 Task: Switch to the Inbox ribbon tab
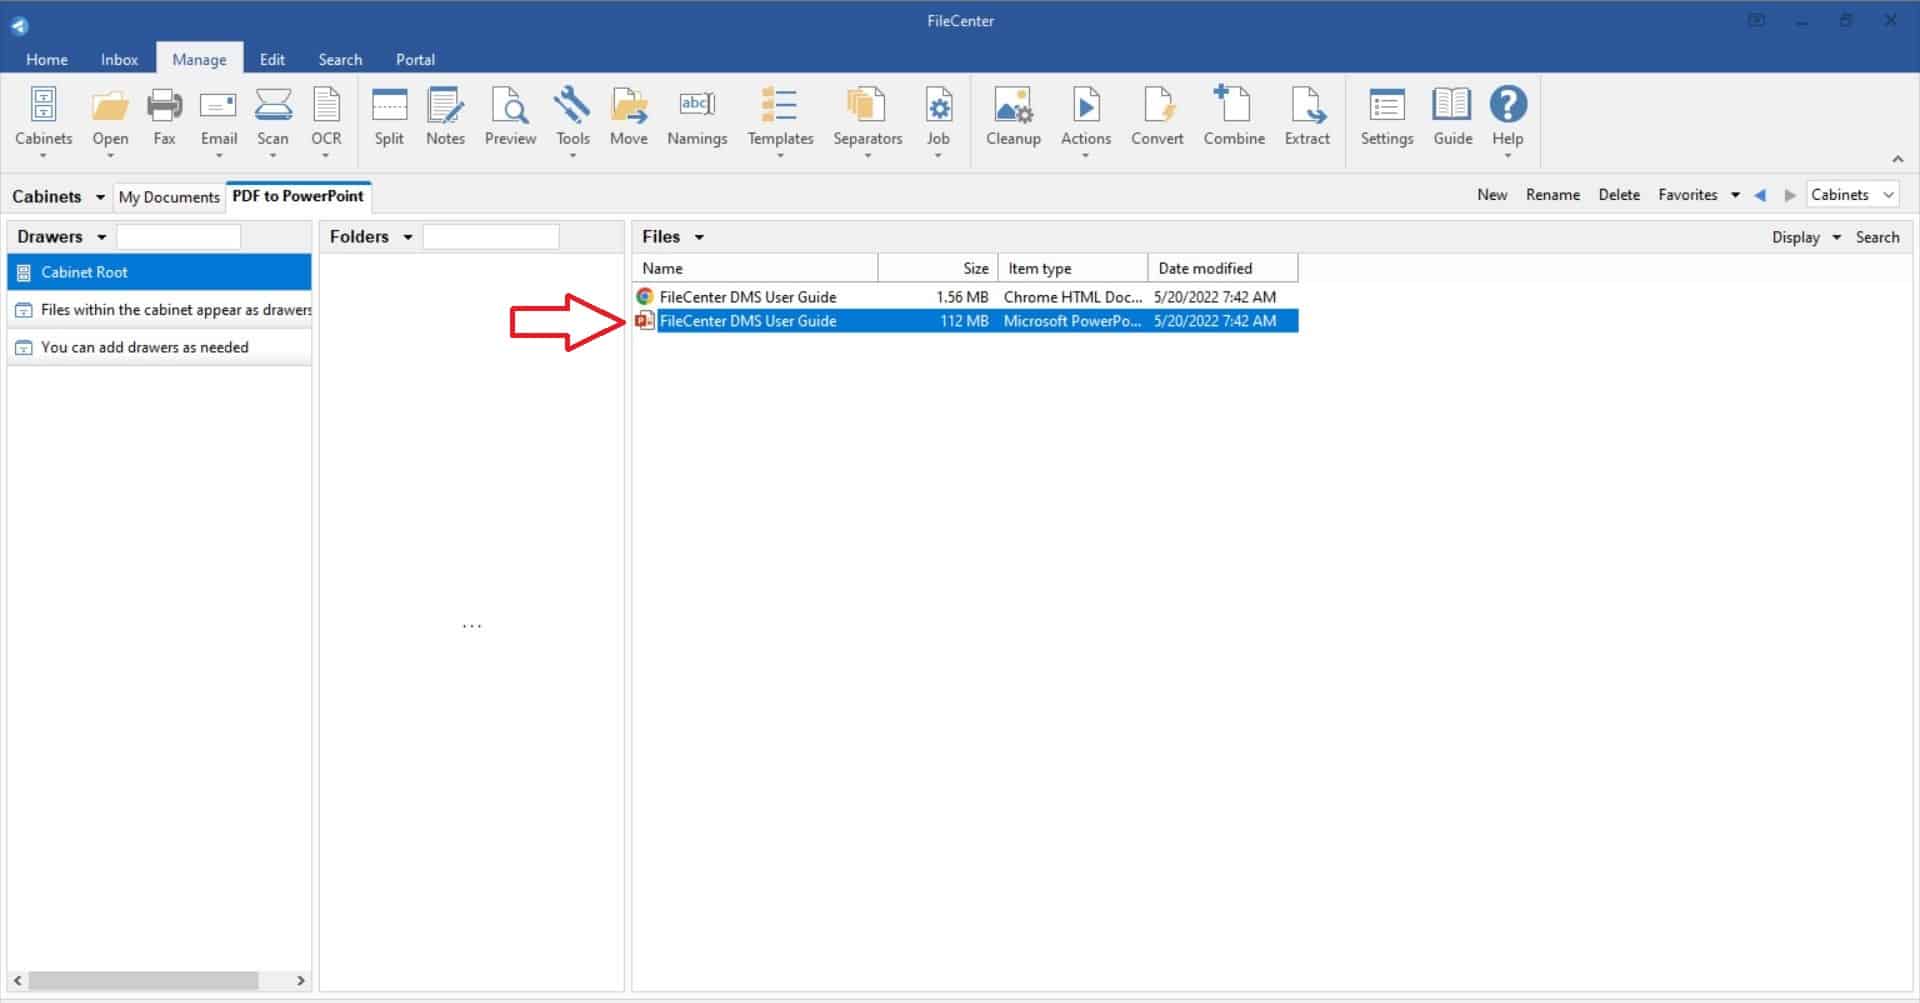tap(119, 59)
